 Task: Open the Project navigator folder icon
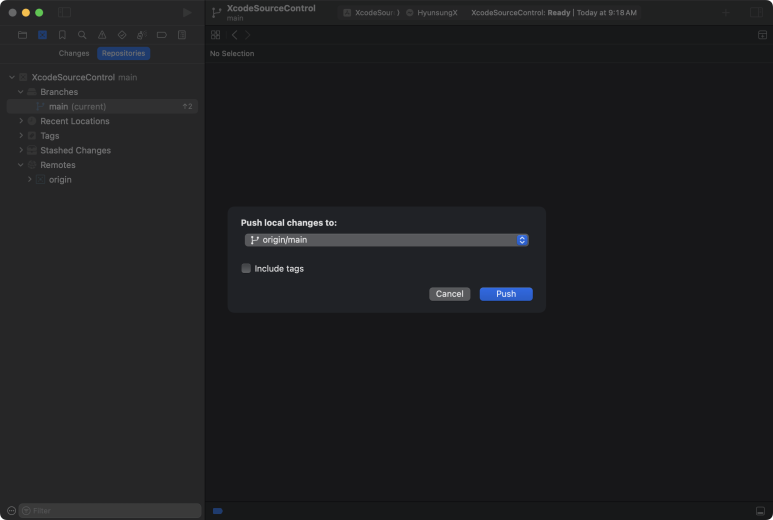click(22, 35)
